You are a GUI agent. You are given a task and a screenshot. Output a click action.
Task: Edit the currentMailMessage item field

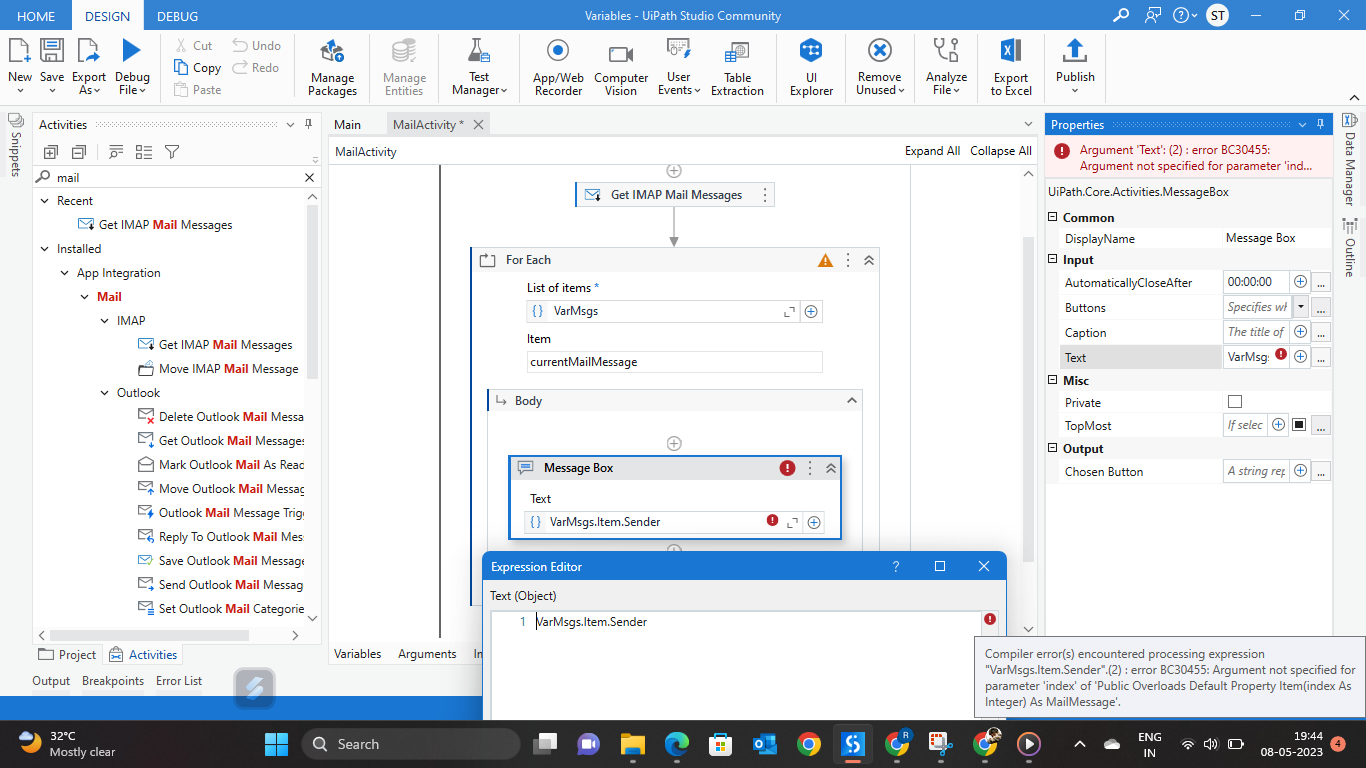[x=675, y=362]
